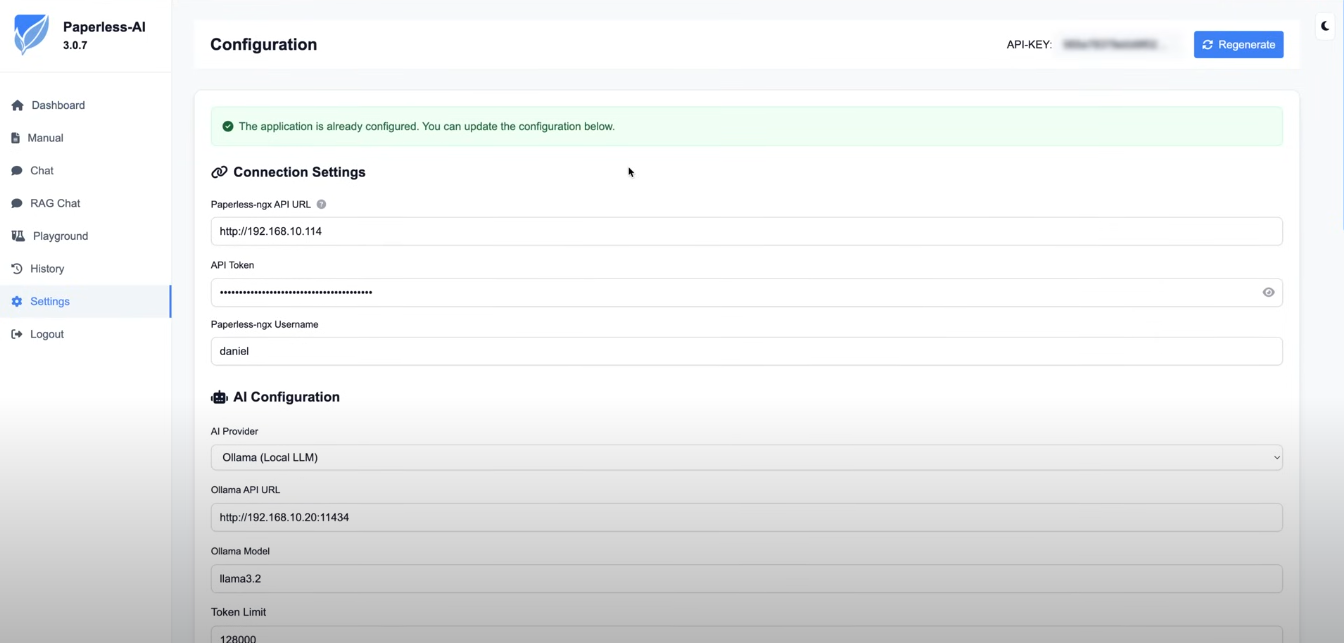The image size is (1344, 643).
Task: Click the "API-KEY:" label
Action: click(x=1029, y=45)
